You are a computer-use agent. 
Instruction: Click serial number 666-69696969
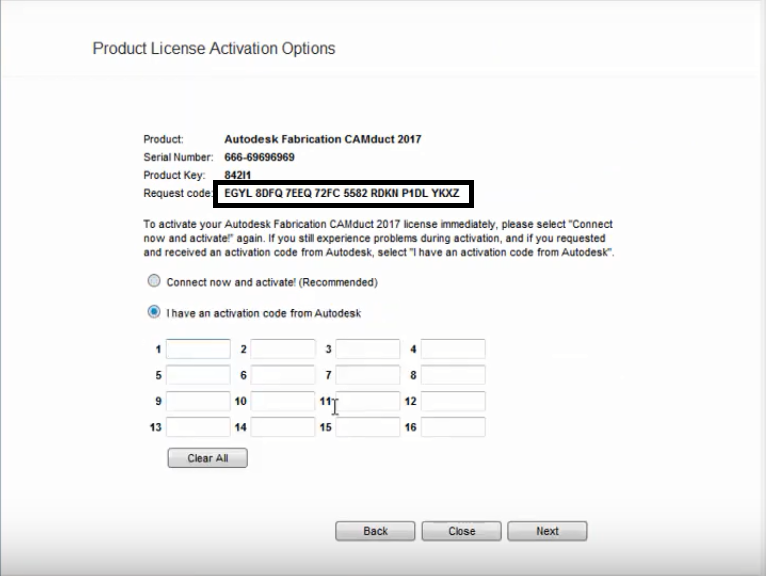point(259,157)
